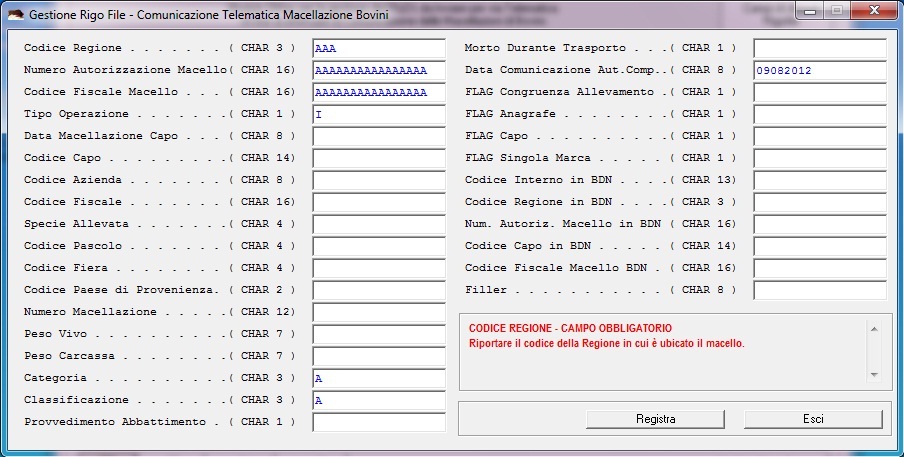Click the FLAG Anagrafe field
This screenshot has width=904, height=457.
point(820,115)
